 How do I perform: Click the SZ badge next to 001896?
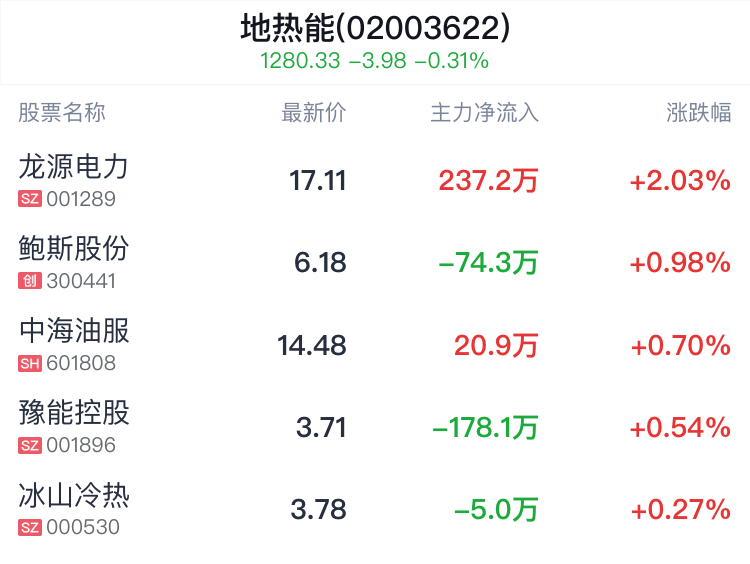(30, 445)
